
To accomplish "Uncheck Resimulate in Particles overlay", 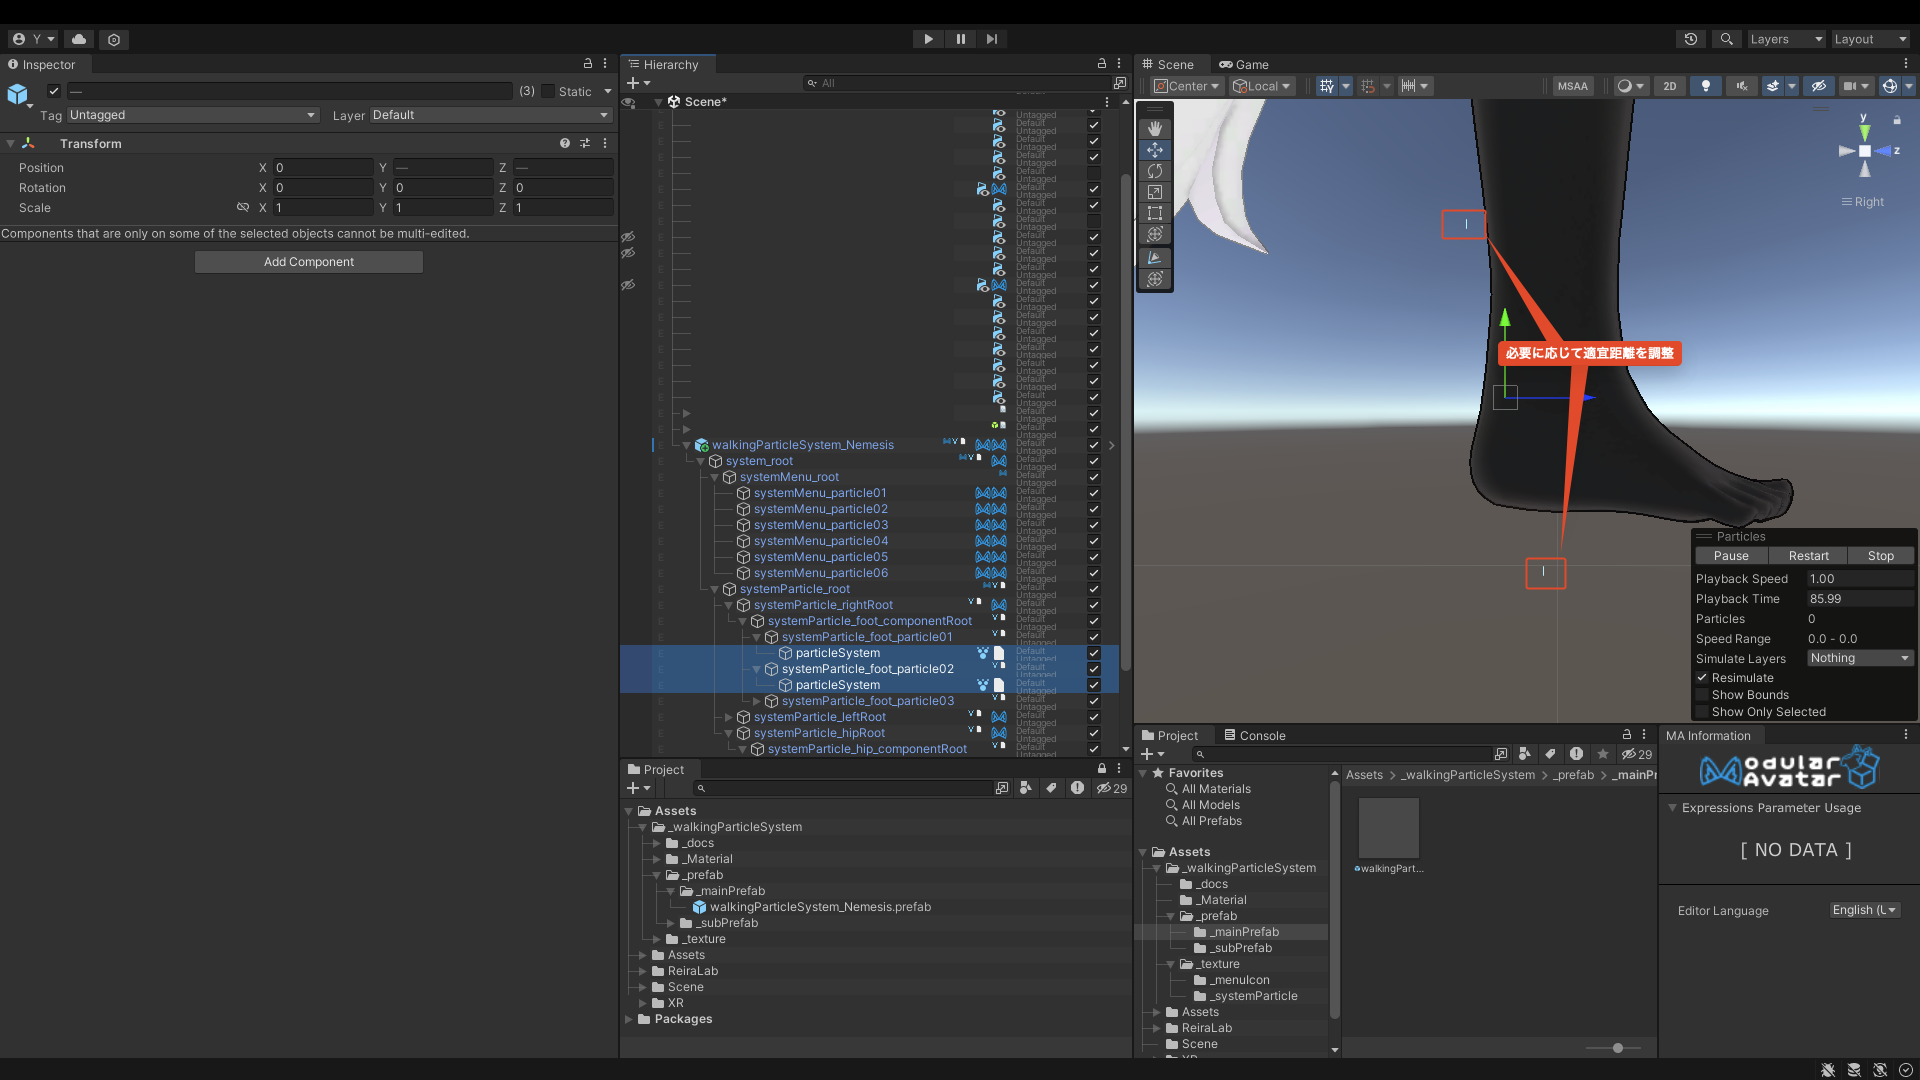I will point(1702,678).
